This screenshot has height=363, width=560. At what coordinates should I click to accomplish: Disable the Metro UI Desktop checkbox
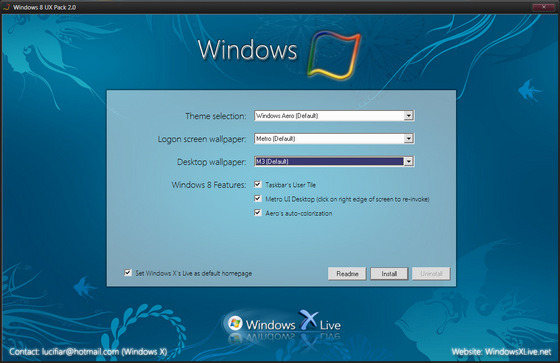click(x=258, y=198)
